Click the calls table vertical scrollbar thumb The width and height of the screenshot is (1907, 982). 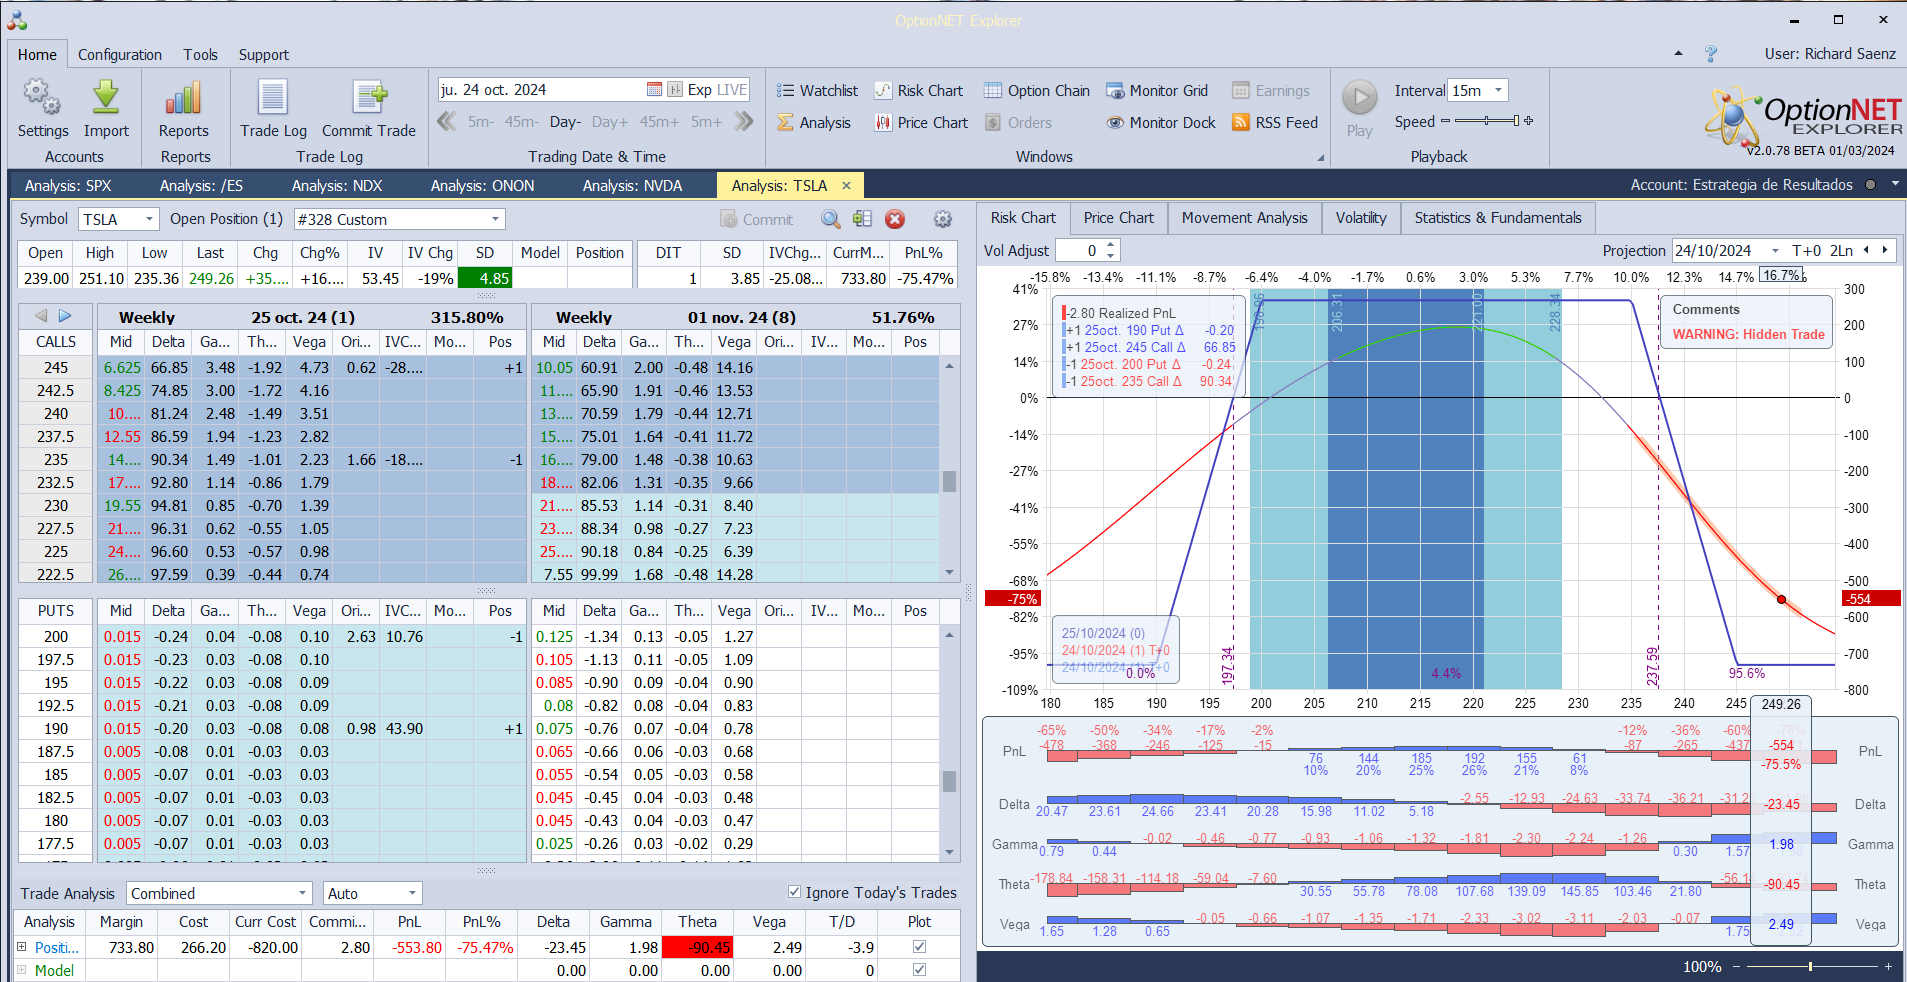tap(949, 481)
